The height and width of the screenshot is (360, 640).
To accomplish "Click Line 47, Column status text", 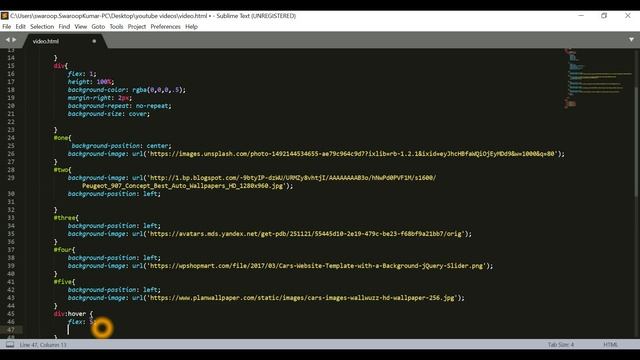I will (x=43, y=345).
